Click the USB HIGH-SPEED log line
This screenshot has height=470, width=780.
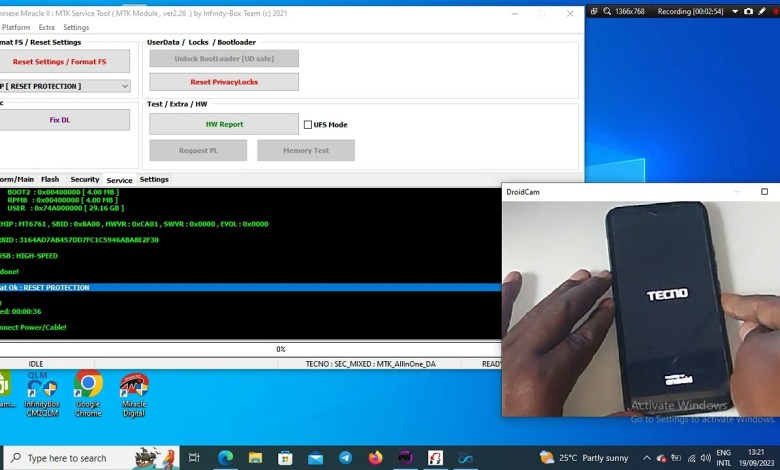point(29,256)
